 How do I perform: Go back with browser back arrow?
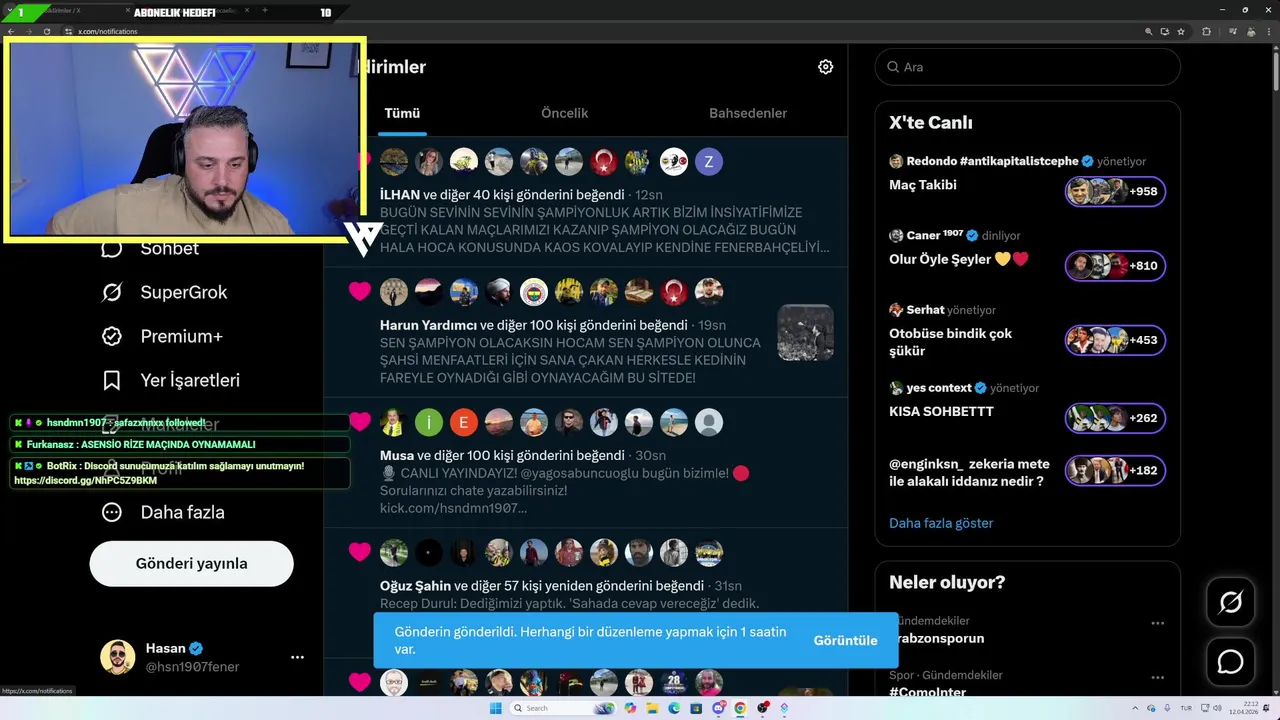tap(11, 31)
